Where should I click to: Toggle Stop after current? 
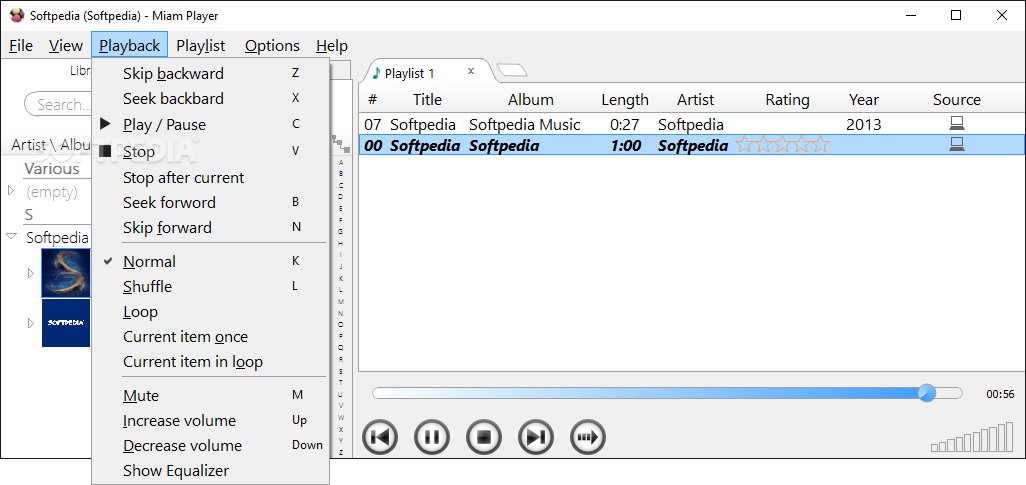click(x=209, y=177)
